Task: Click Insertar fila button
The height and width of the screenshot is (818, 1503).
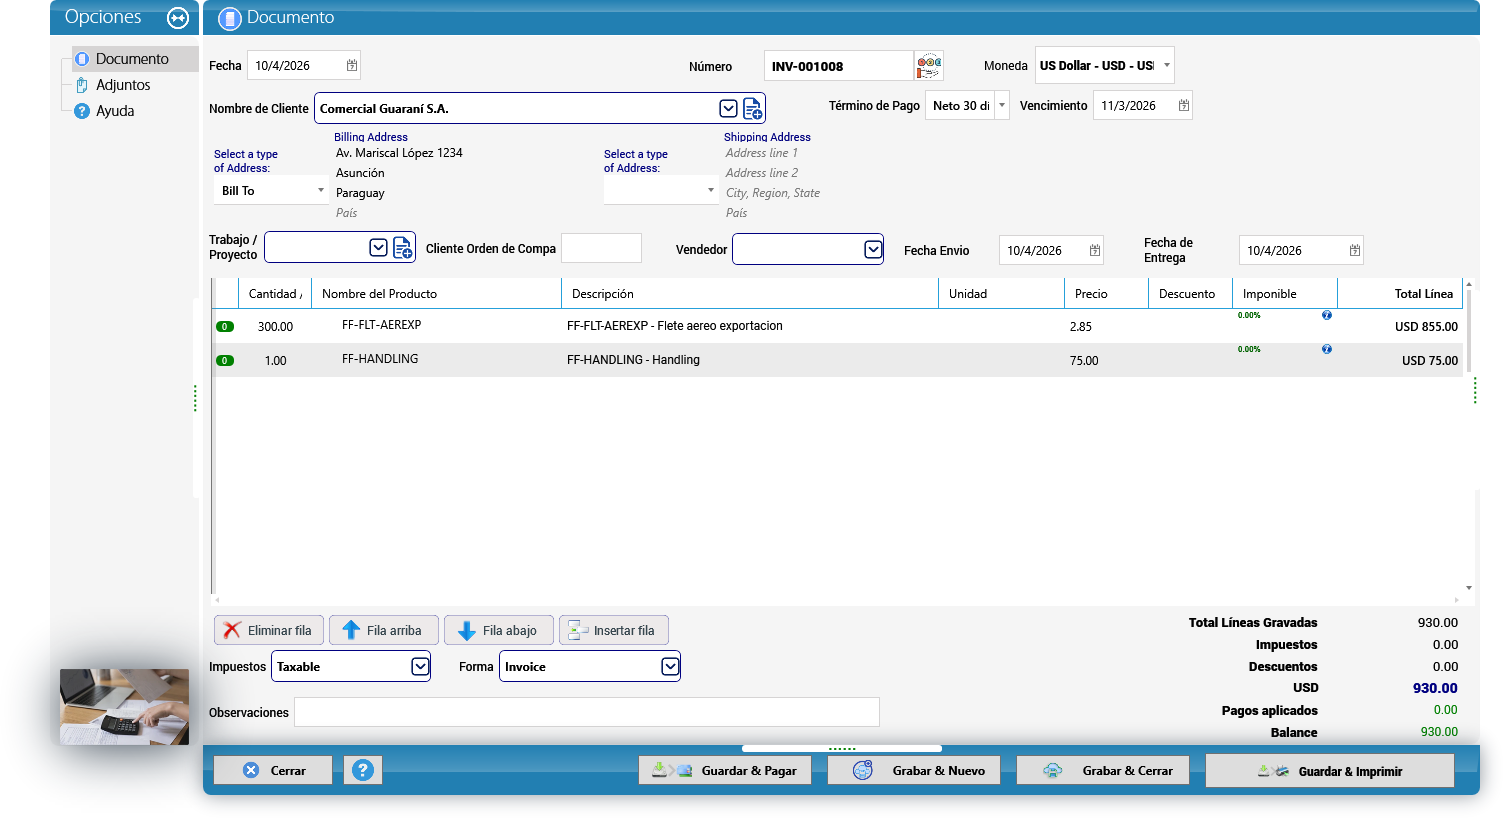Action: click(614, 630)
